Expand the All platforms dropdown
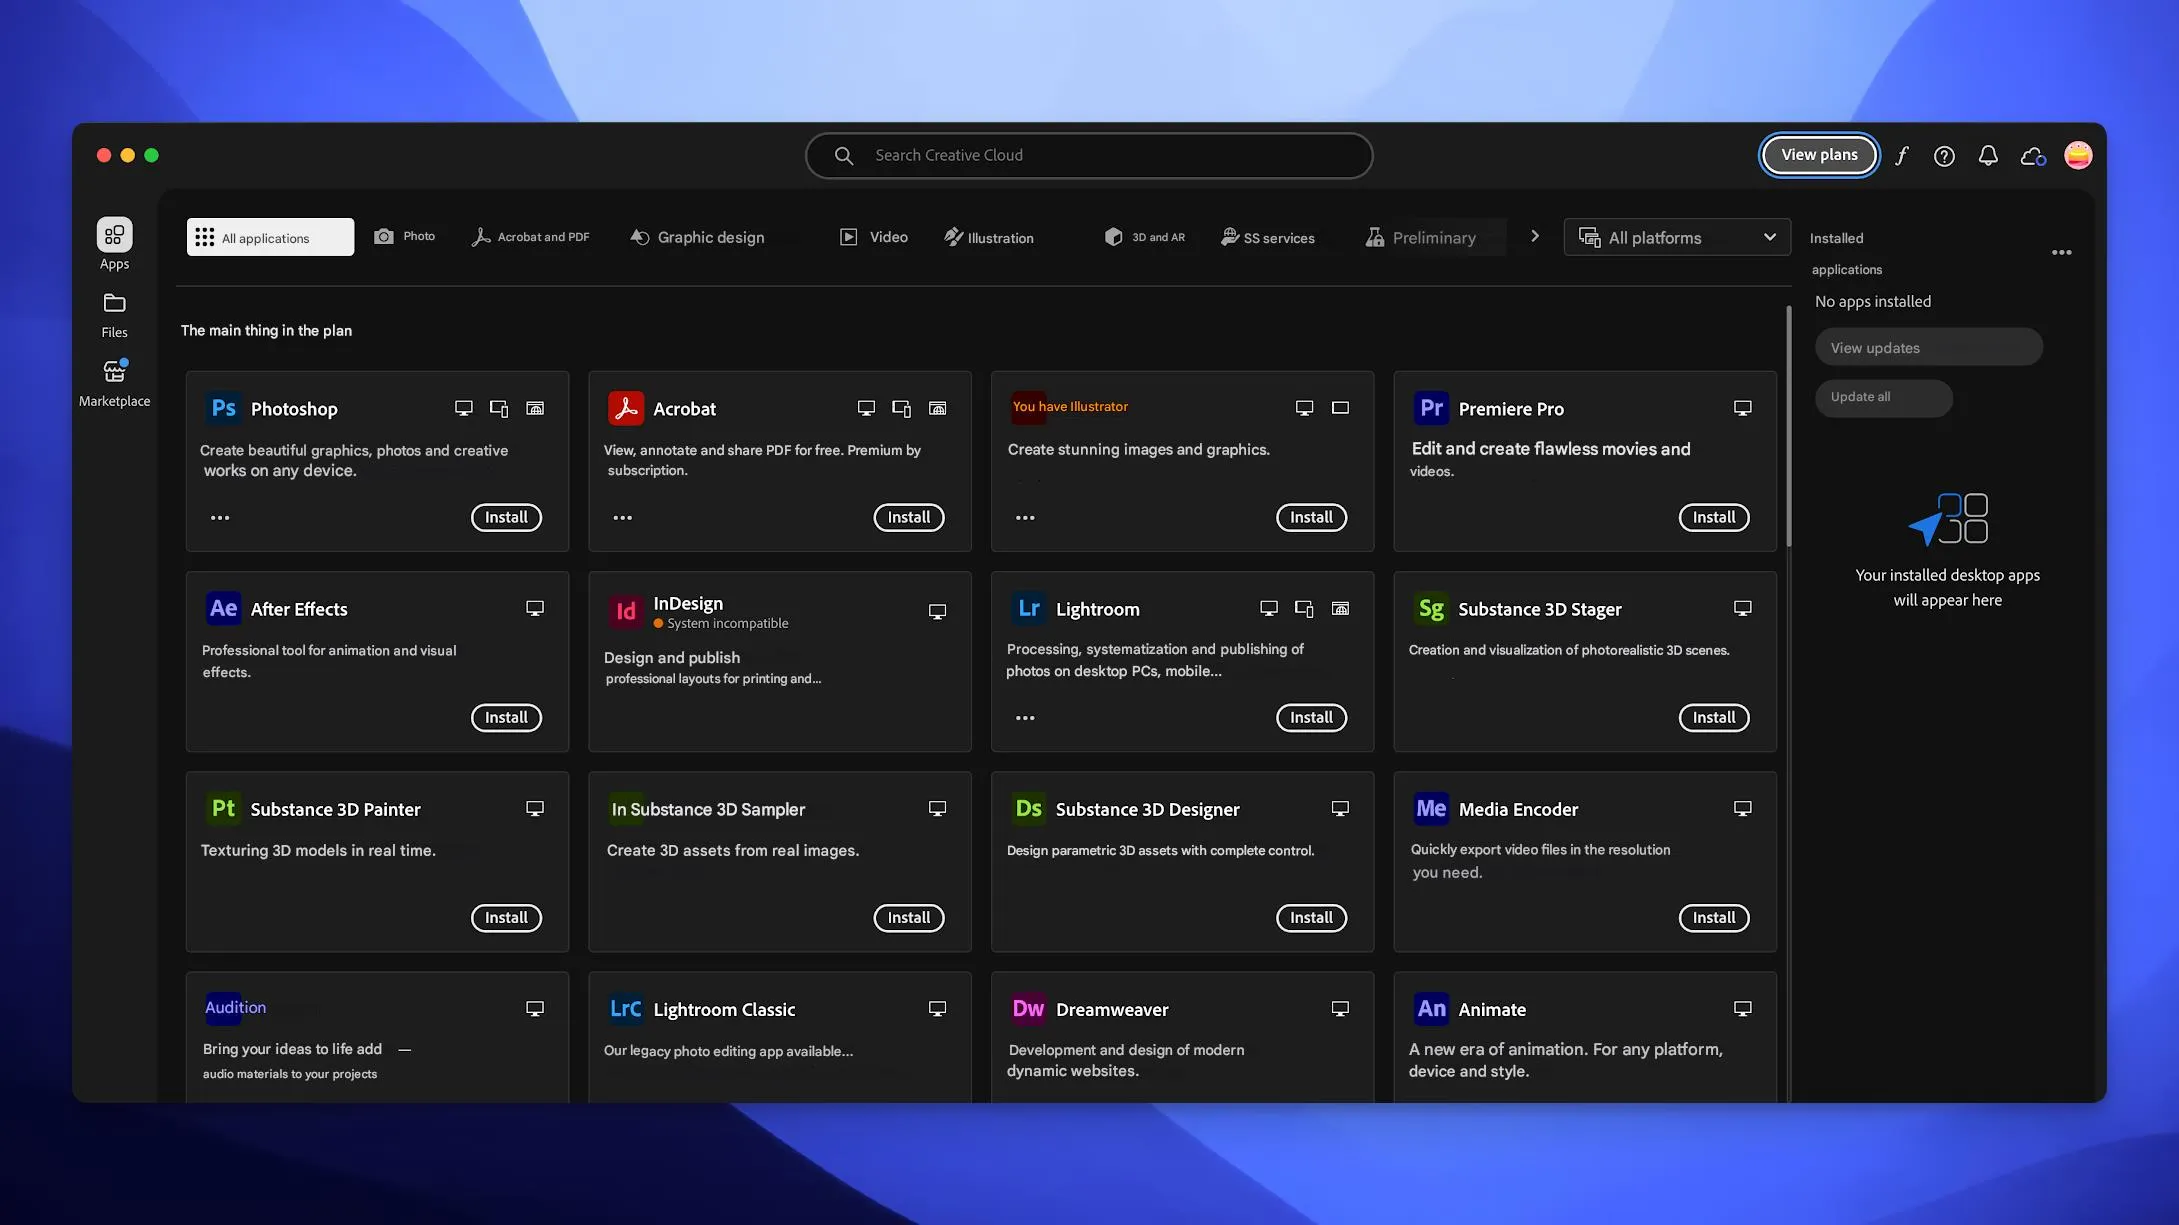Screen dimensions: 2179x1225 click(x=1676, y=238)
